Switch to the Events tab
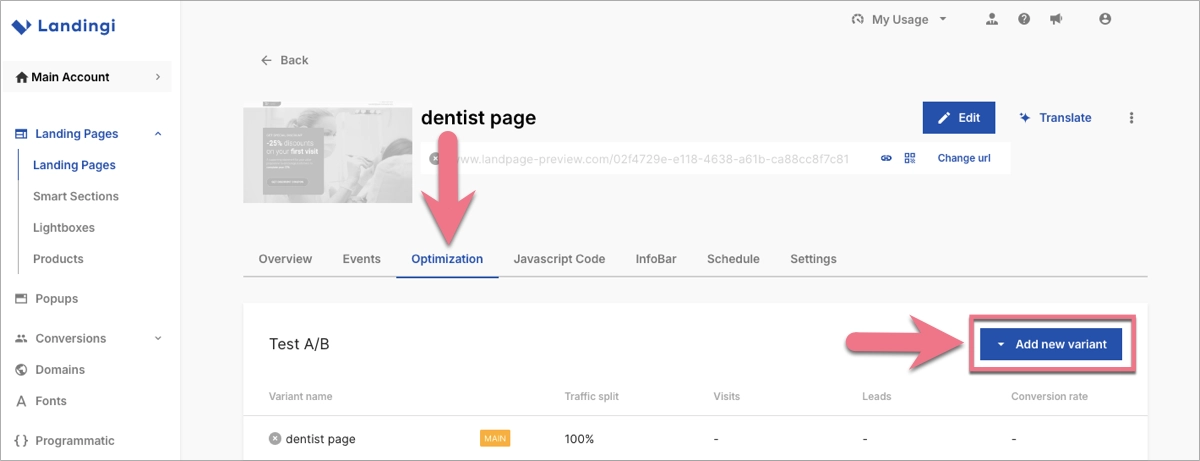The height and width of the screenshot is (461, 1200). 361,258
